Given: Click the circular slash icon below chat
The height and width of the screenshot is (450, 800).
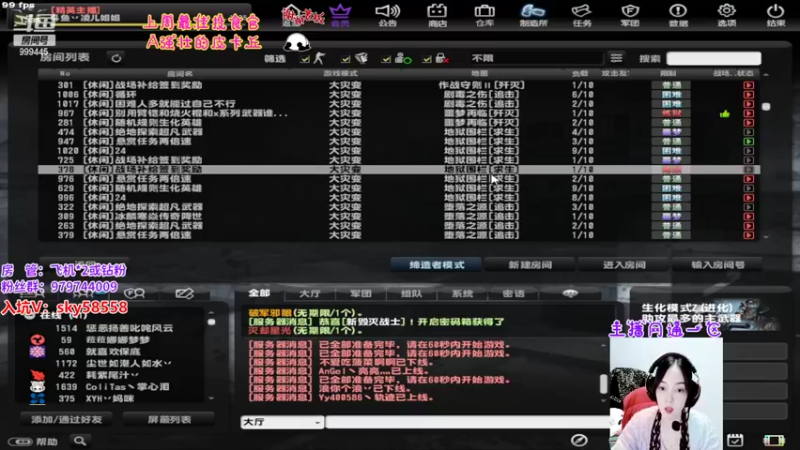Looking at the screenshot, I should (579, 440).
